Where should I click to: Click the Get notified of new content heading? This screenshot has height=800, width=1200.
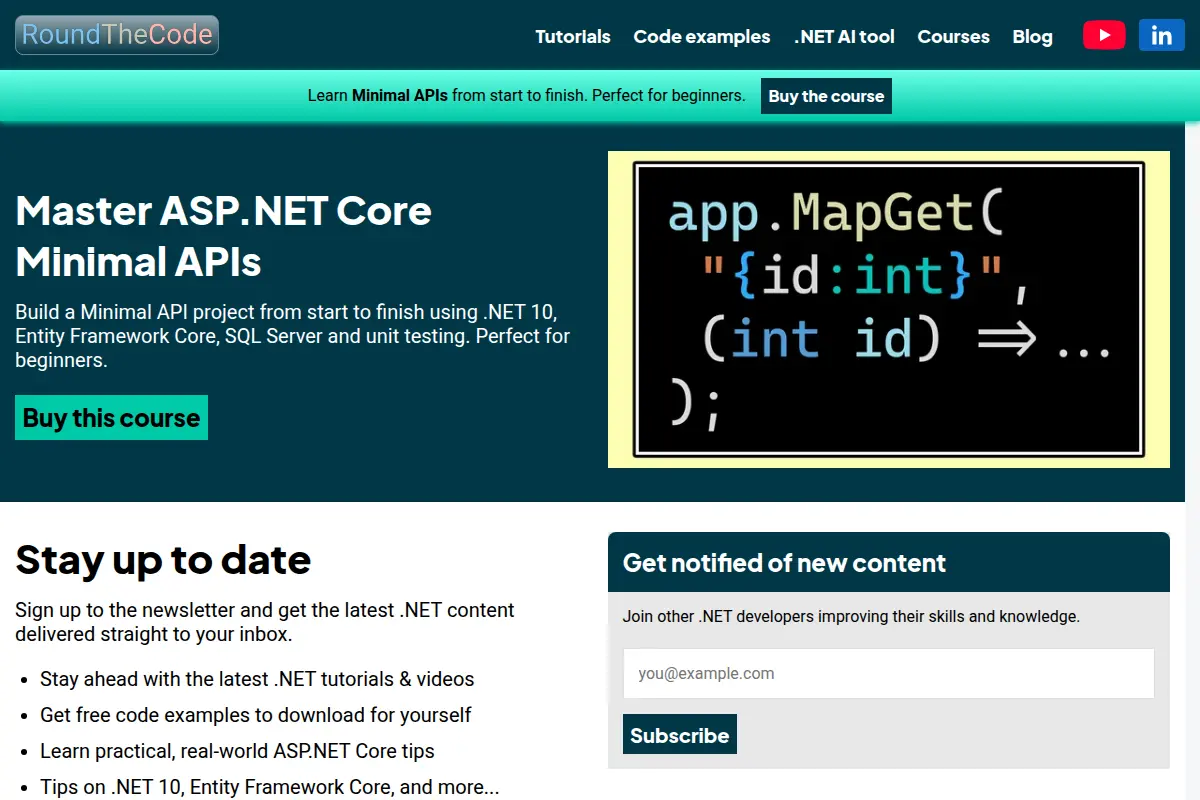tap(784, 563)
